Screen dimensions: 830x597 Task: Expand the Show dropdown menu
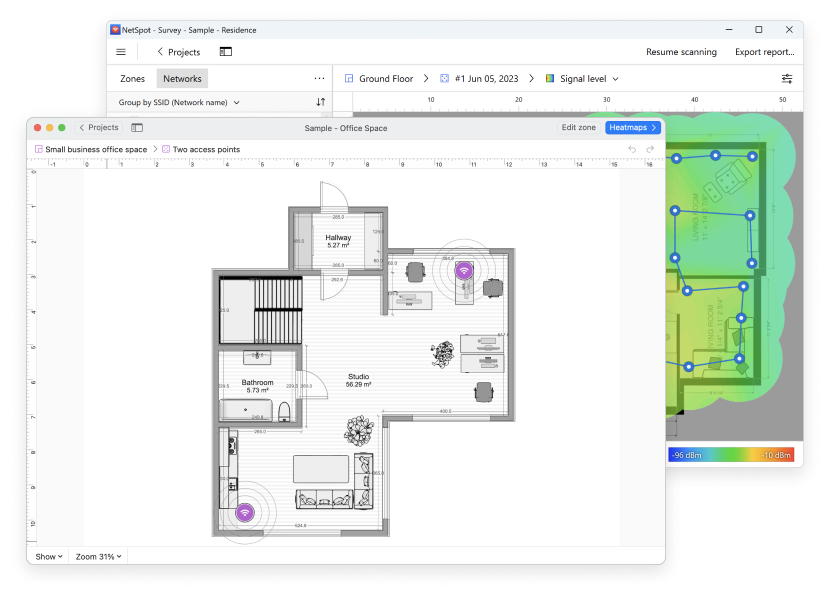(49, 556)
